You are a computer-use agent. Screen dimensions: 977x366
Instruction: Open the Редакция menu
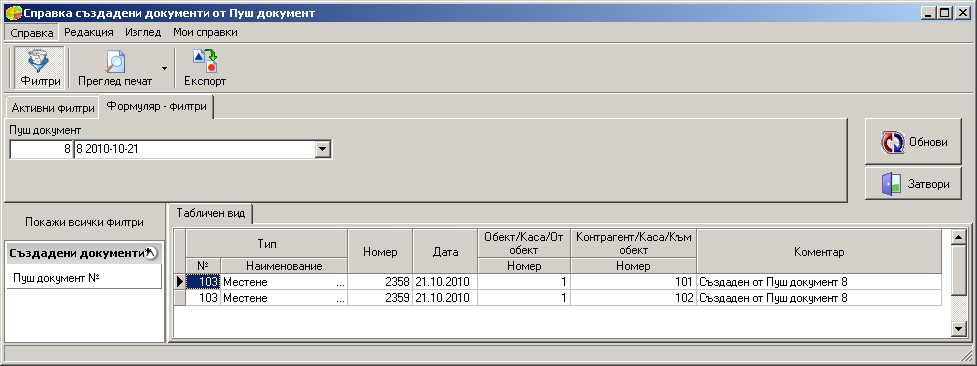88,32
